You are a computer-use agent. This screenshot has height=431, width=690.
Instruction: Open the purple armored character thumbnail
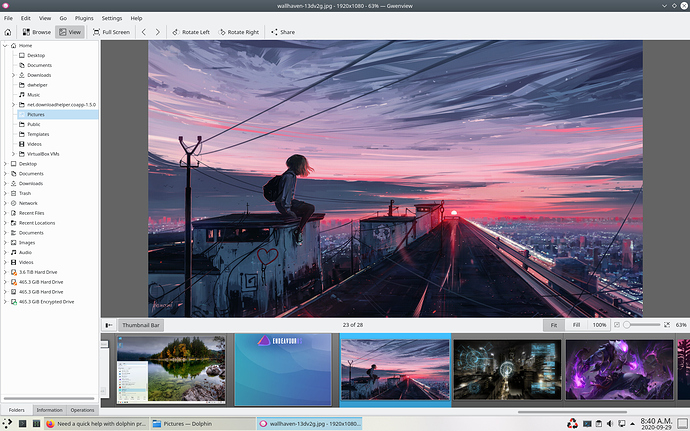619,369
